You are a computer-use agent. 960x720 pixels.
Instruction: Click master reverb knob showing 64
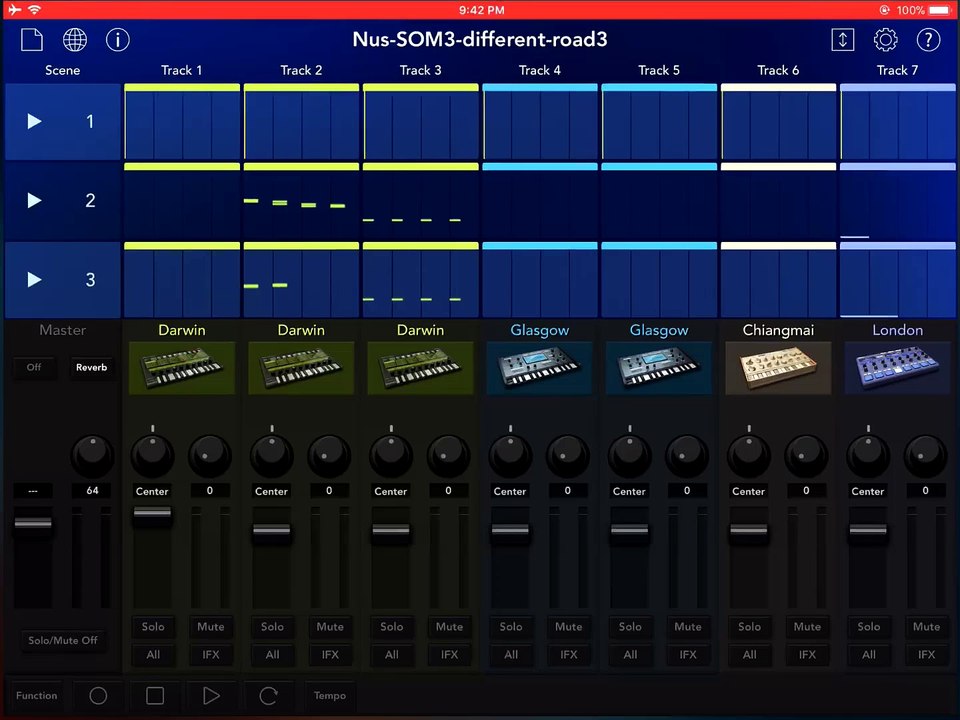click(93, 456)
